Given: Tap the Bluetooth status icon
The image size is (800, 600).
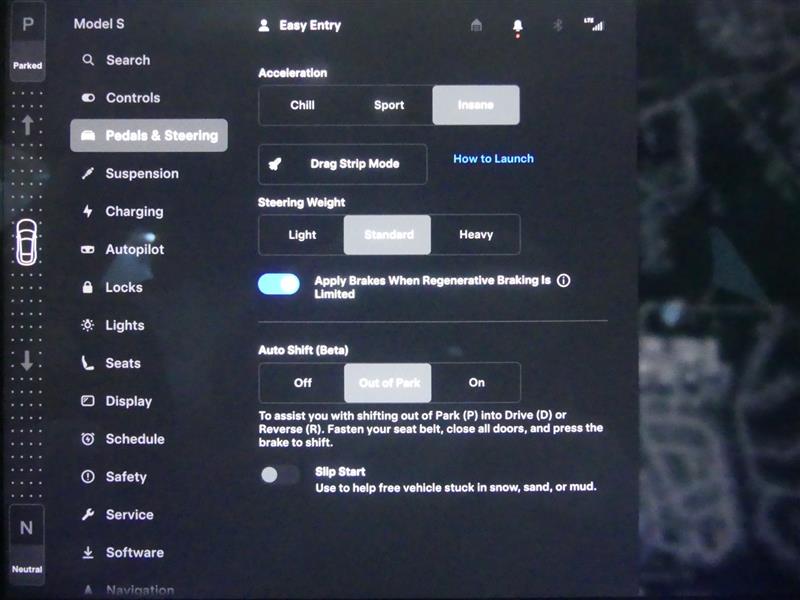Looking at the screenshot, I should tap(558, 25).
